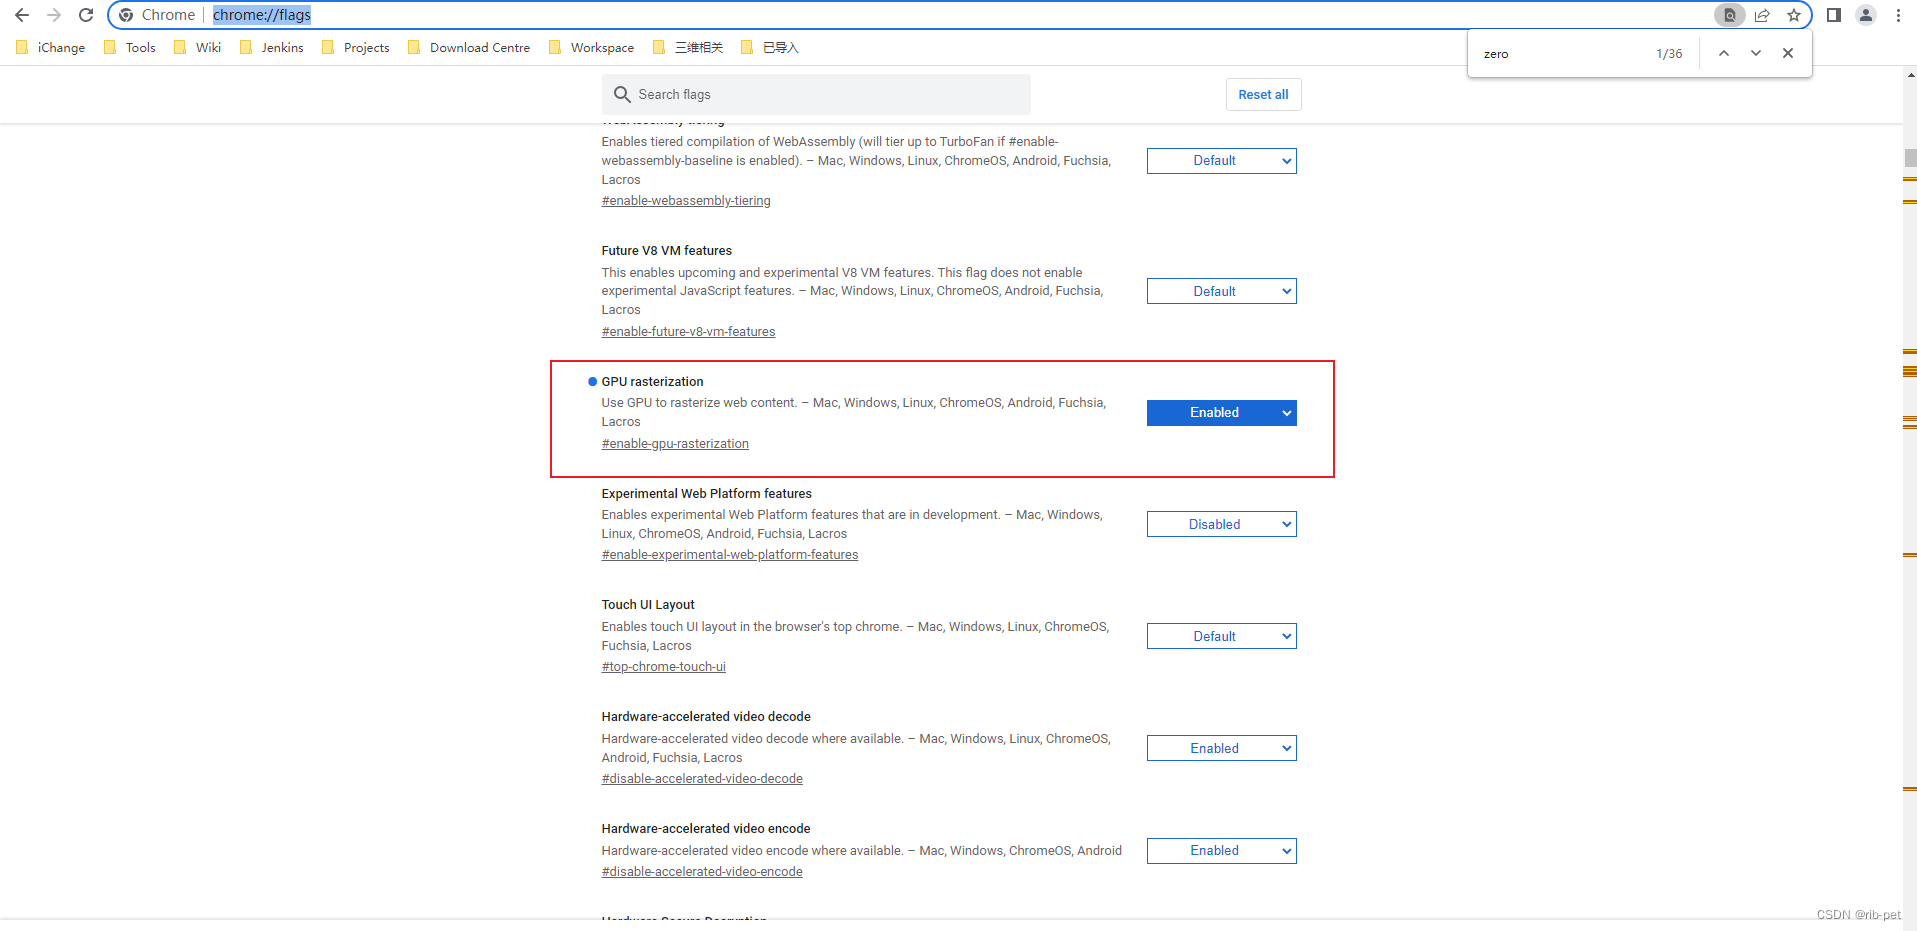Open the Workspace bookmark folder
This screenshot has height=931, width=1917.
click(591, 47)
